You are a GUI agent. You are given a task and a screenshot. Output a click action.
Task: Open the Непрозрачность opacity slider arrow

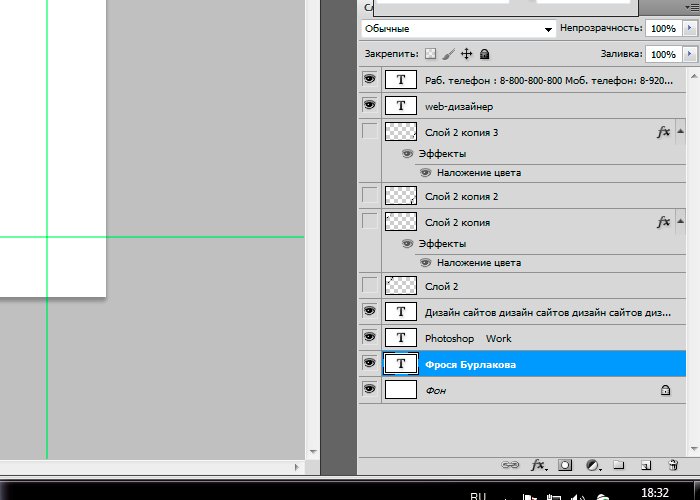[x=689, y=29]
